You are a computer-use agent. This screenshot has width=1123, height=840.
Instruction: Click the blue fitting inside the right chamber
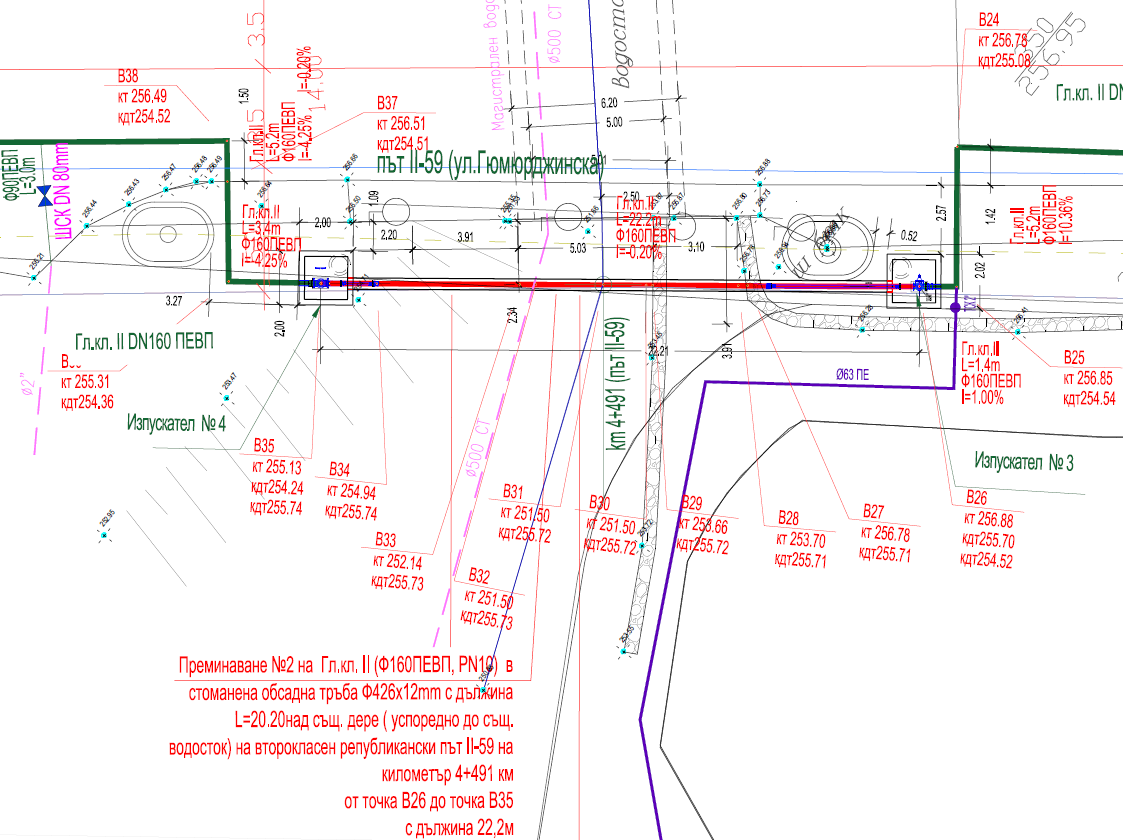[920, 286]
